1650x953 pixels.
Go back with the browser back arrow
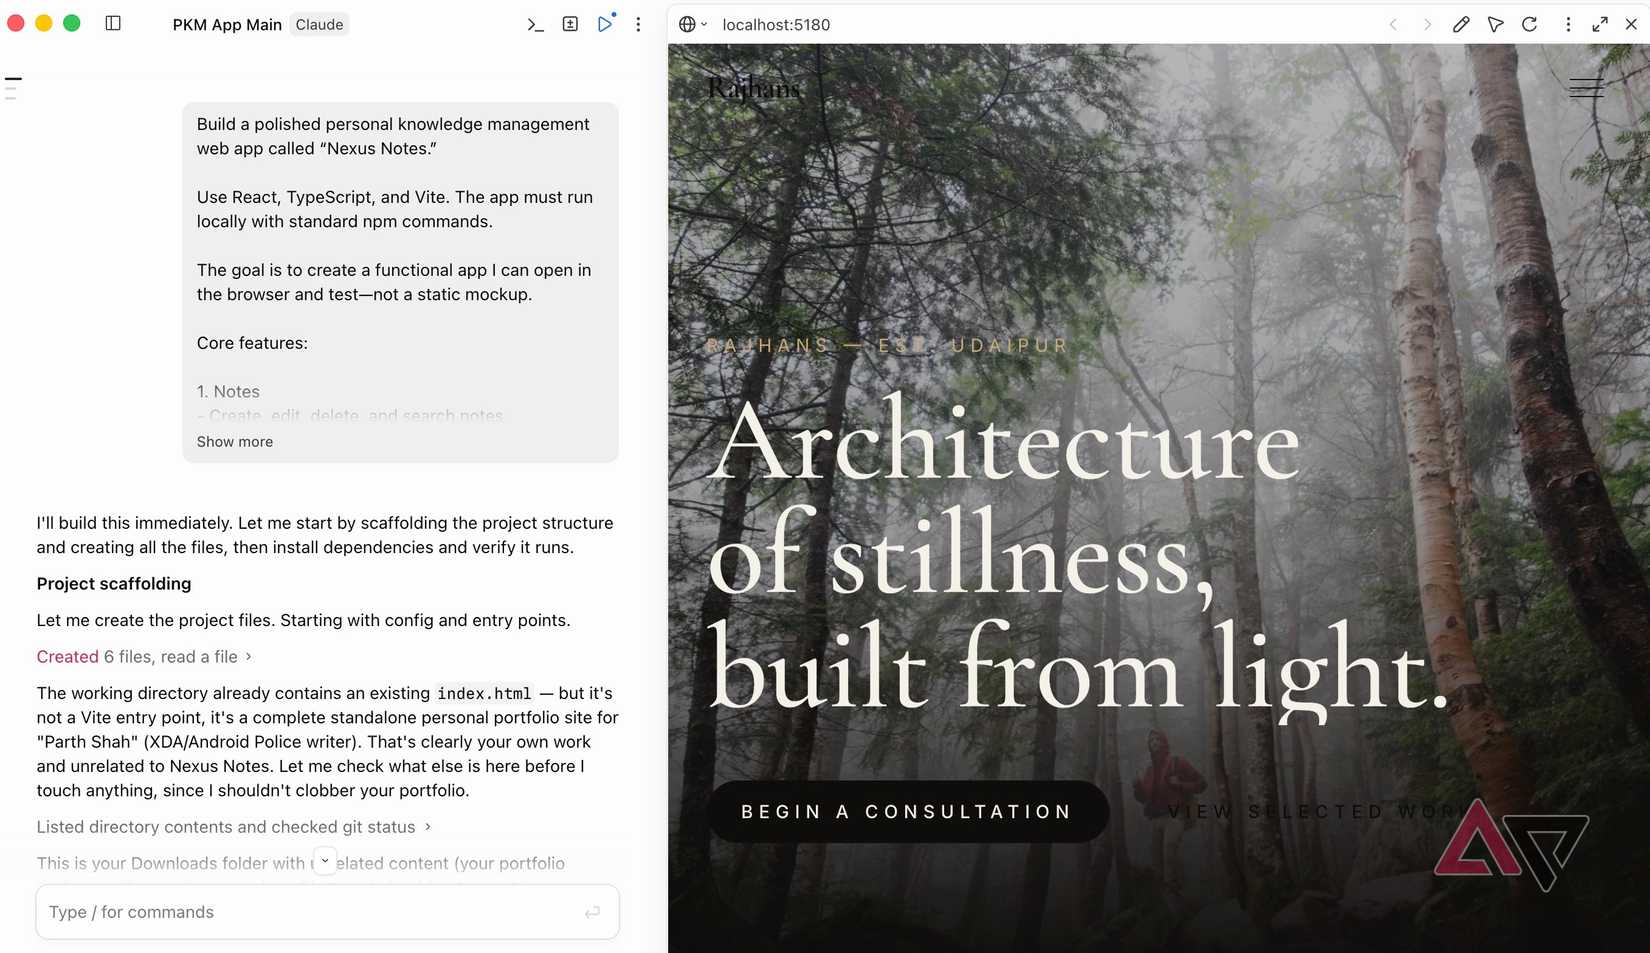[1393, 24]
